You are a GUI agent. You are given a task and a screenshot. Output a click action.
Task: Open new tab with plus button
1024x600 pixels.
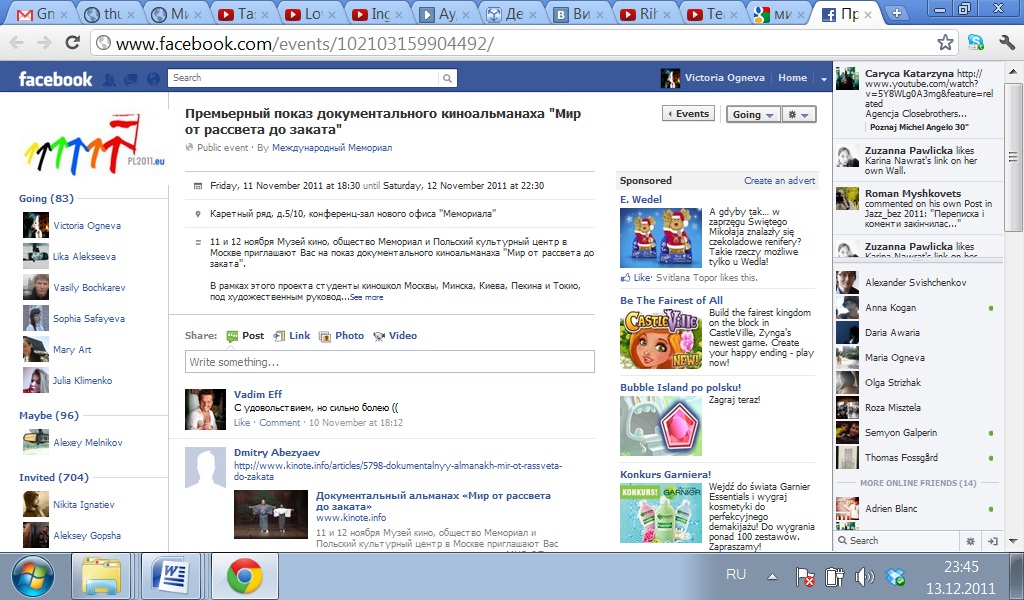(x=897, y=13)
